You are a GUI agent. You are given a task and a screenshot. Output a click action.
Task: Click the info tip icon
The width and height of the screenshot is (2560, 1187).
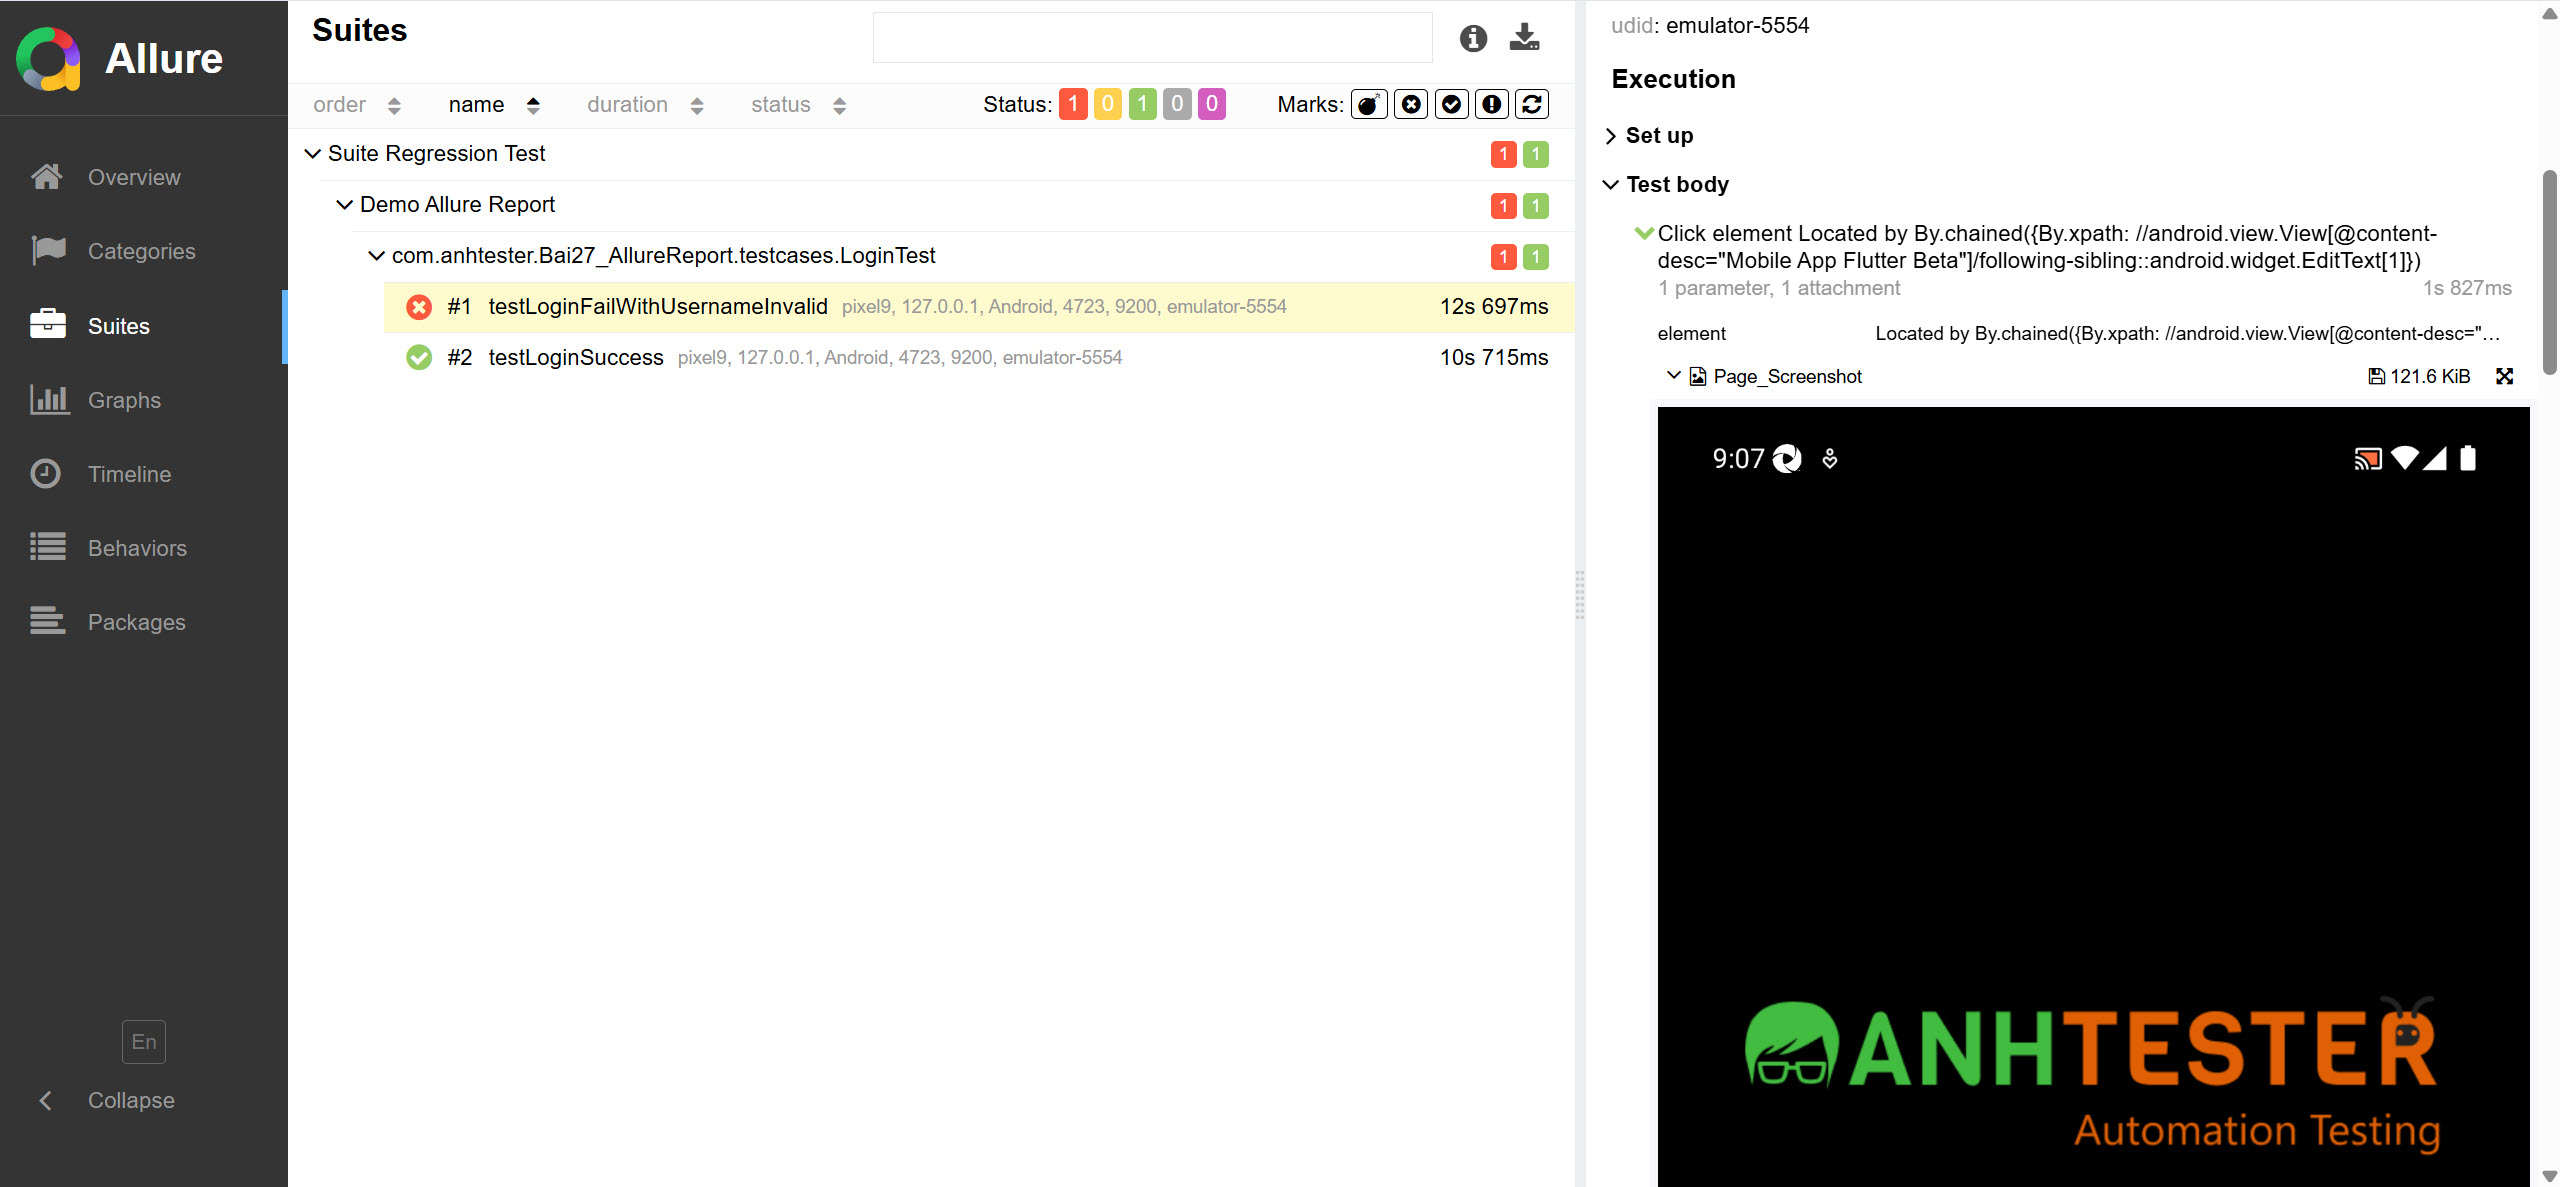pyautogui.click(x=1473, y=39)
